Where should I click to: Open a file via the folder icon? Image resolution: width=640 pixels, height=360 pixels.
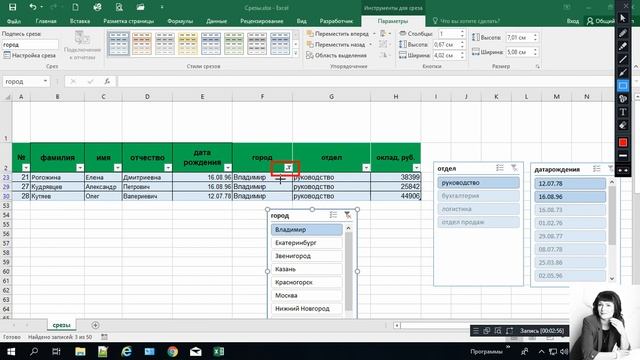[x=140, y=7]
